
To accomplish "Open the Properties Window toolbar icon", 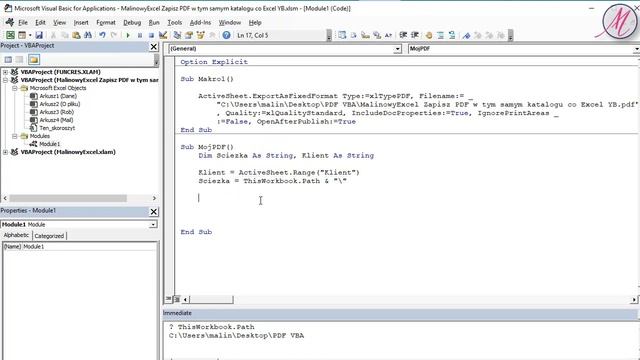I will (x=189, y=36).
